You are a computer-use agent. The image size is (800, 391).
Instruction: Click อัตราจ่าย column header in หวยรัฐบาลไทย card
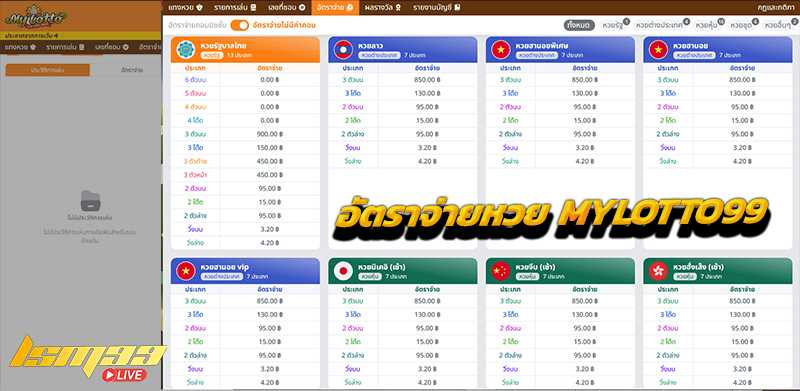(x=269, y=67)
